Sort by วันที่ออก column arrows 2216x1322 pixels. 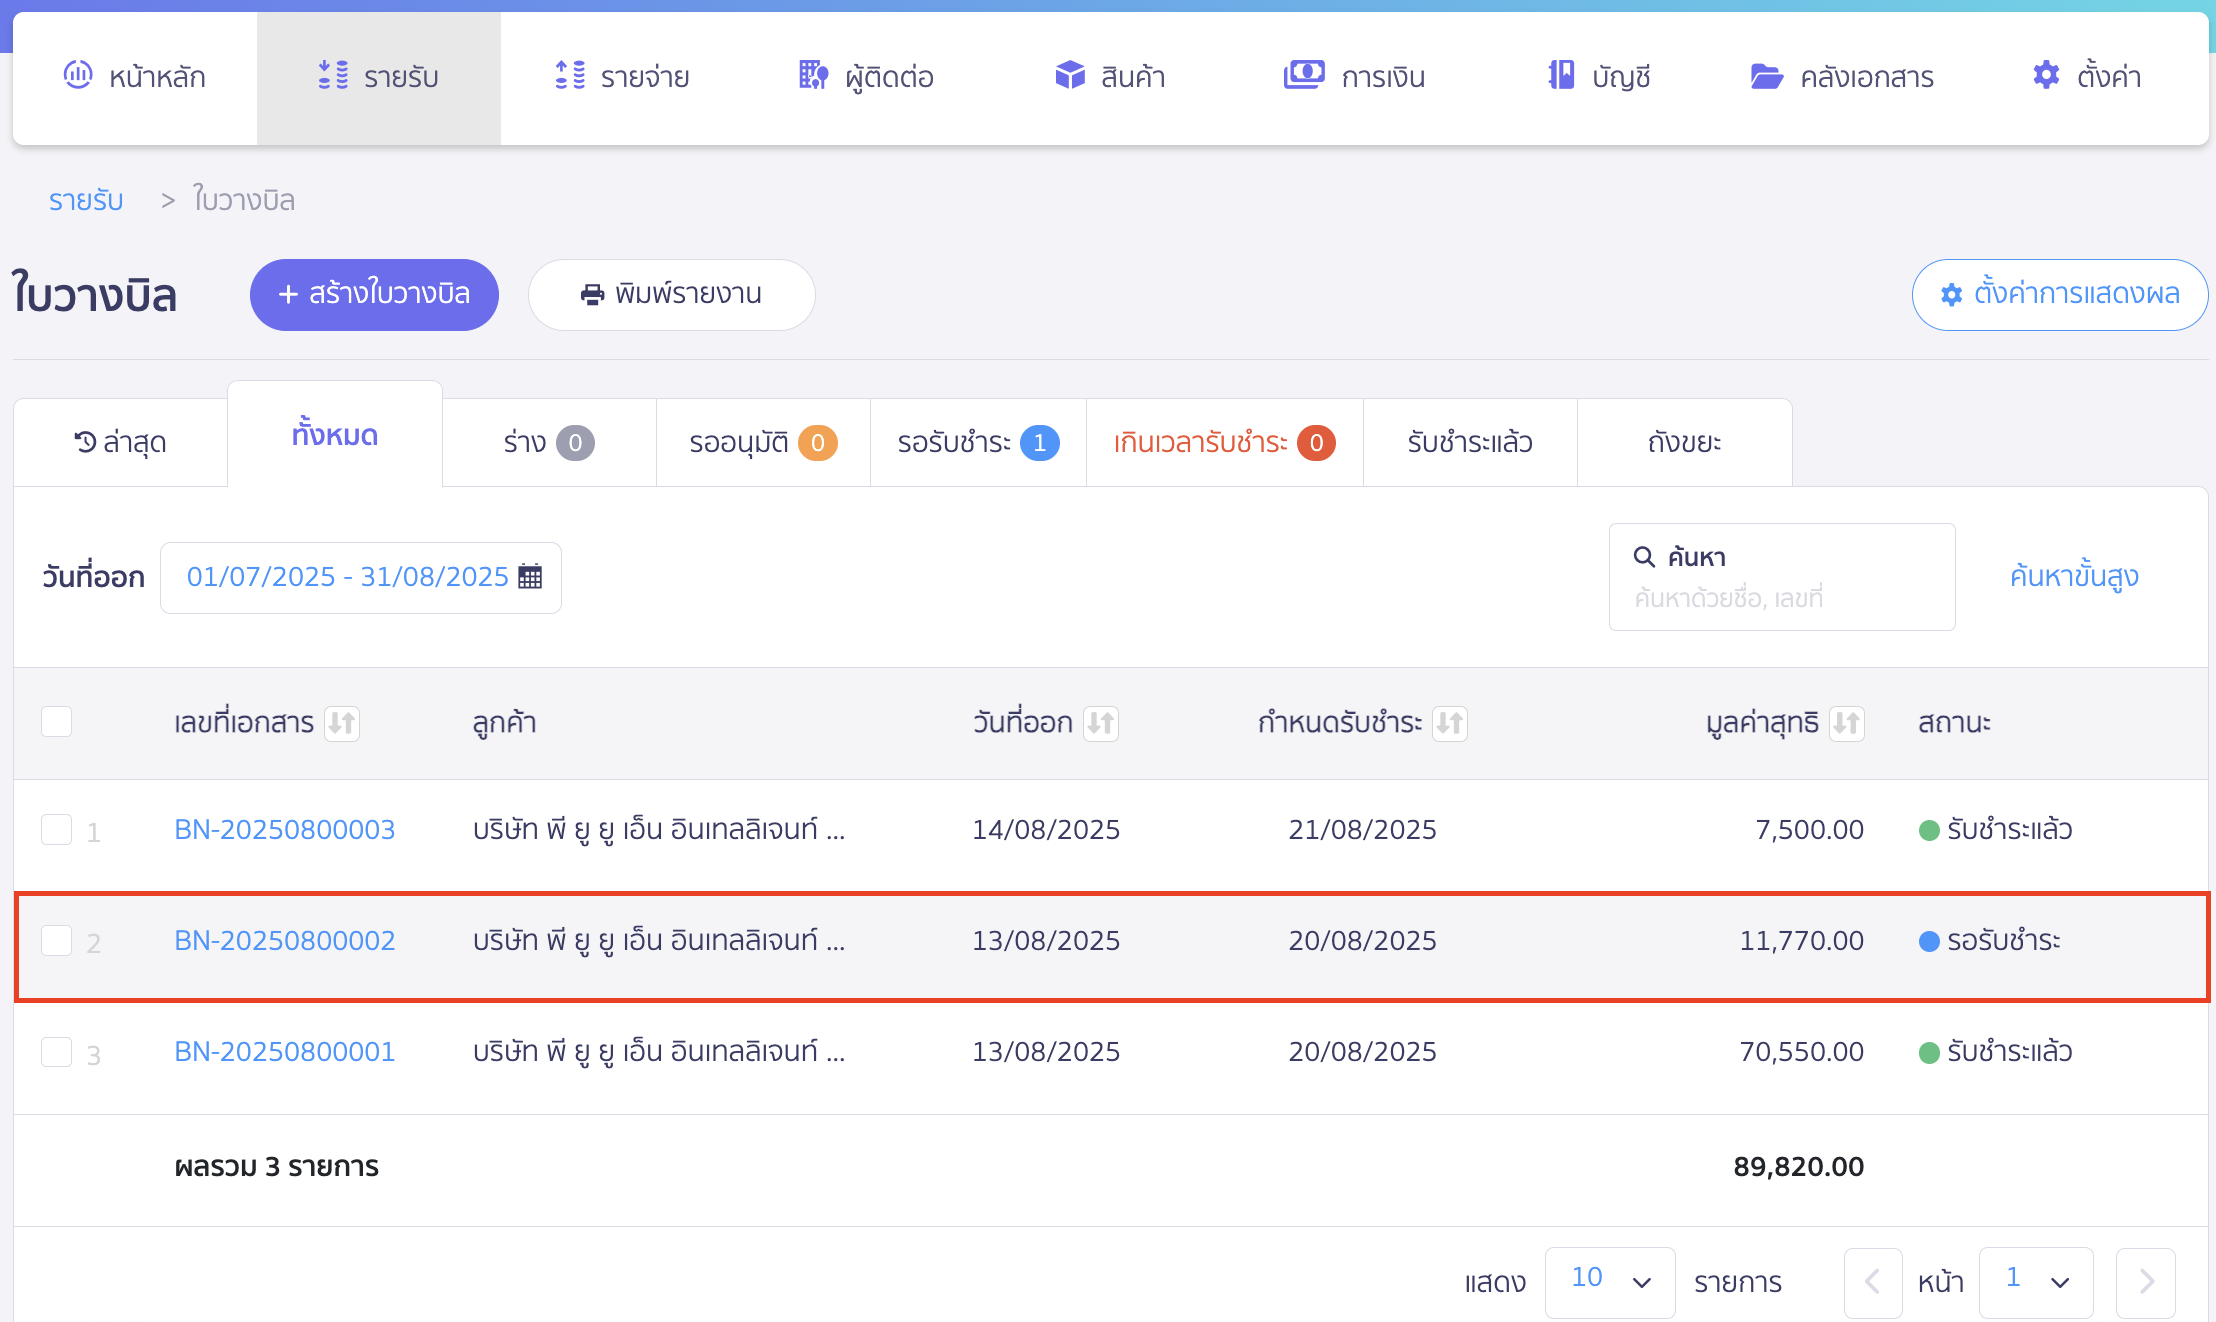[1101, 723]
